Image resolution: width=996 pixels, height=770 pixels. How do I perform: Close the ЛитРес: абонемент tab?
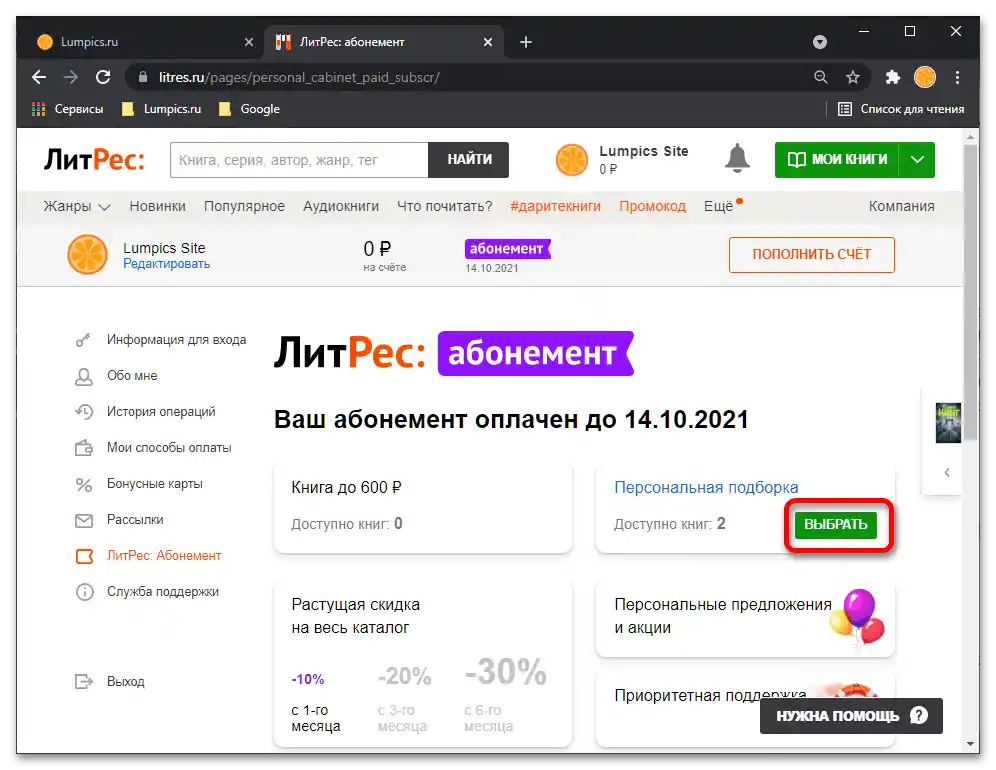coord(487,42)
